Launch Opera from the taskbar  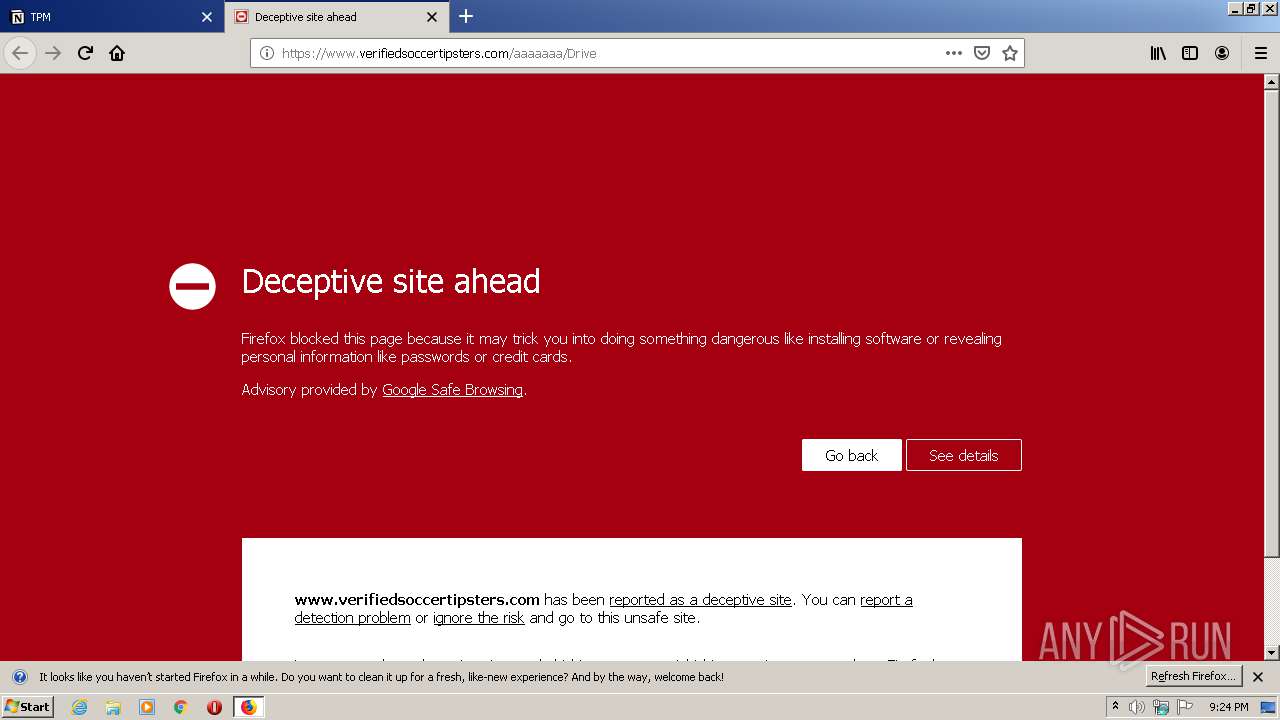click(x=214, y=707)
